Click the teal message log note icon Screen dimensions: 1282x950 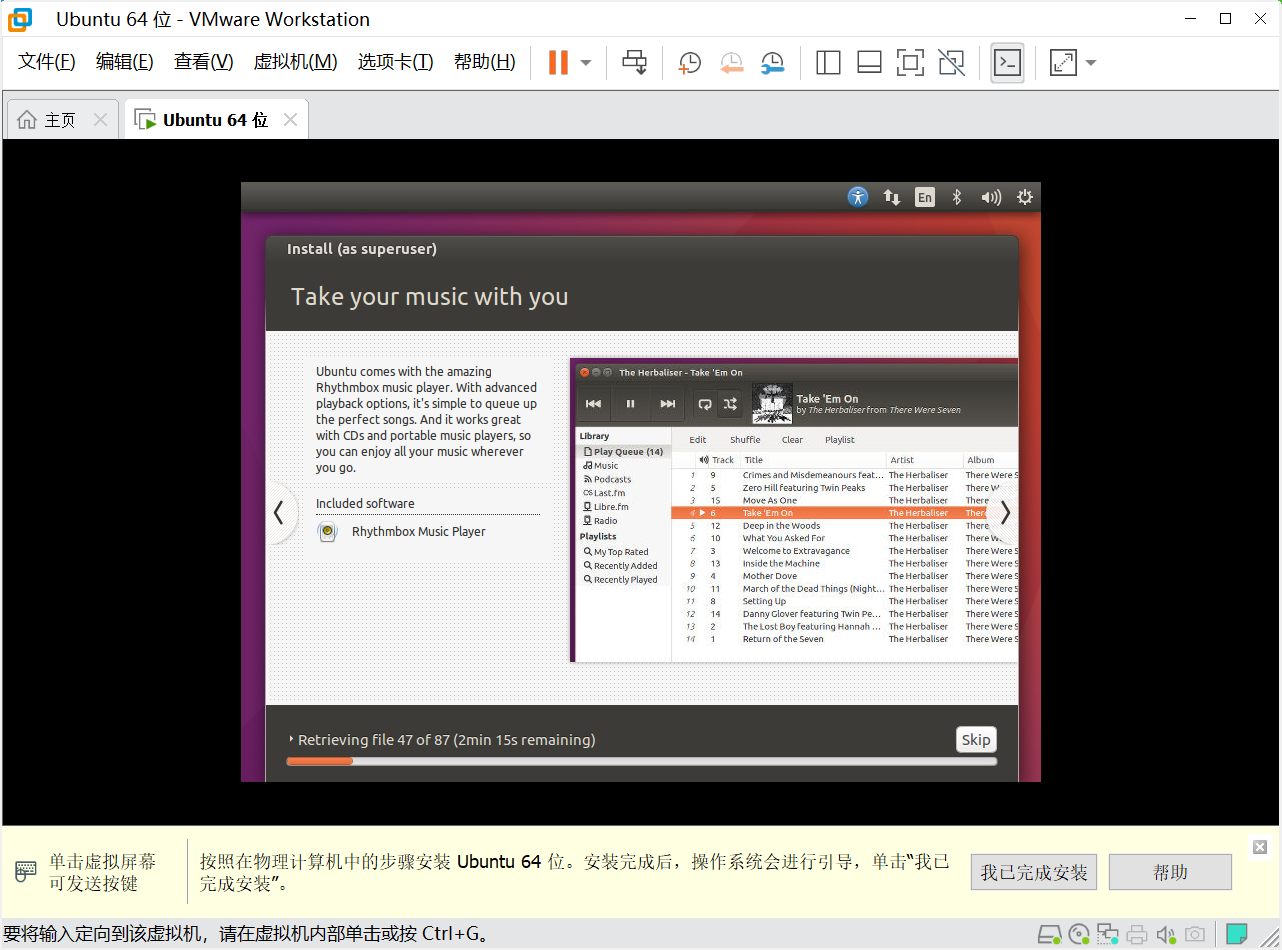click(x=1237, y=935)
